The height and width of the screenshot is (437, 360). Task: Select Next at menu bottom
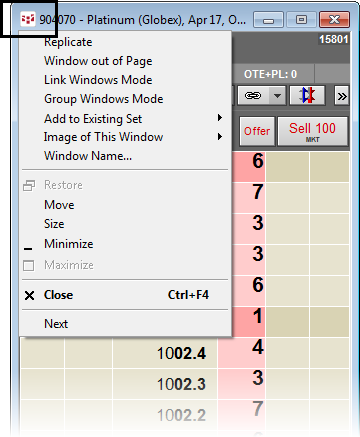(56, 324)
